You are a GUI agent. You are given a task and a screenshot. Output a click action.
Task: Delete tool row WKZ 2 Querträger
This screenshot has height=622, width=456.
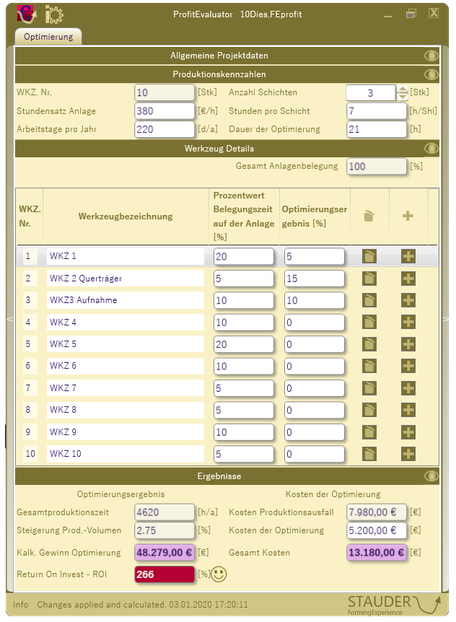tap(369, 278)
